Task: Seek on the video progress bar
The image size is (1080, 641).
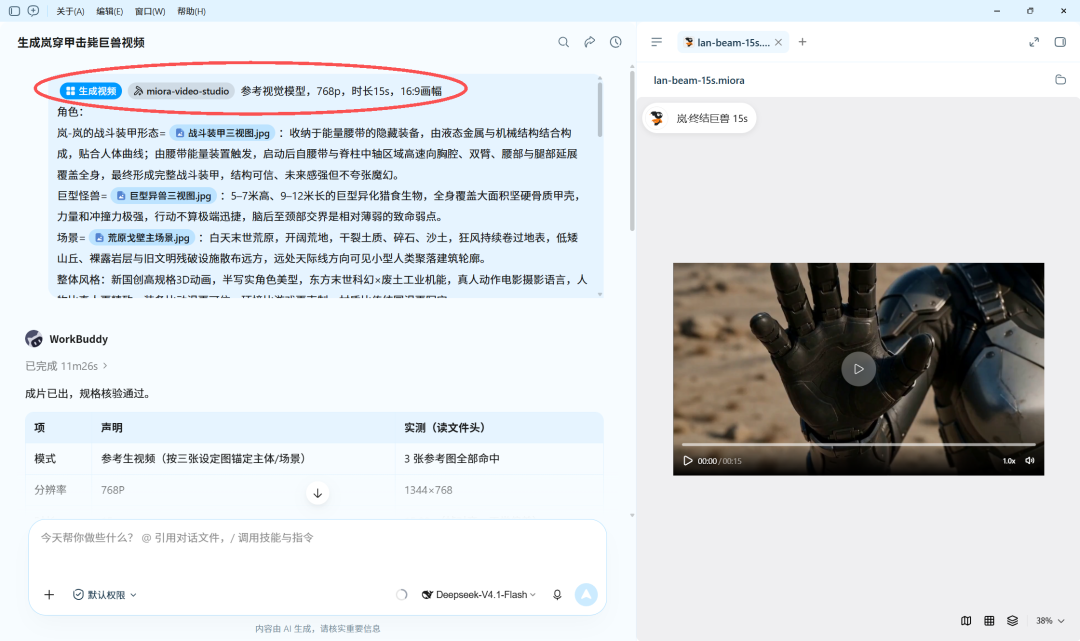Action: (858, 445)
